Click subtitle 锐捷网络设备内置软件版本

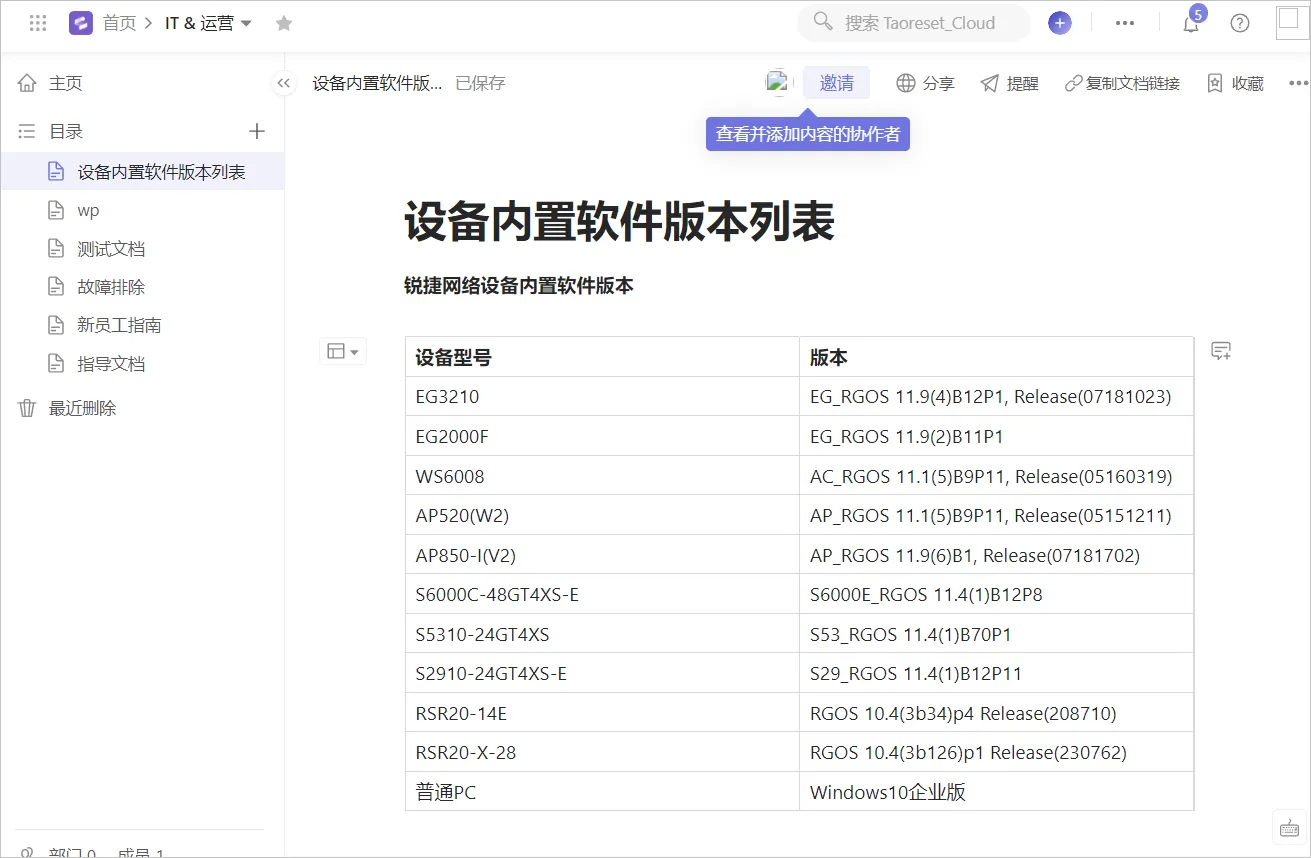519,286
